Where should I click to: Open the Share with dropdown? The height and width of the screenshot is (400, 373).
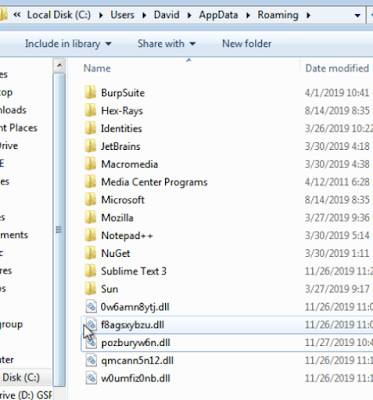pyautogui.click(x=166, y=44)
